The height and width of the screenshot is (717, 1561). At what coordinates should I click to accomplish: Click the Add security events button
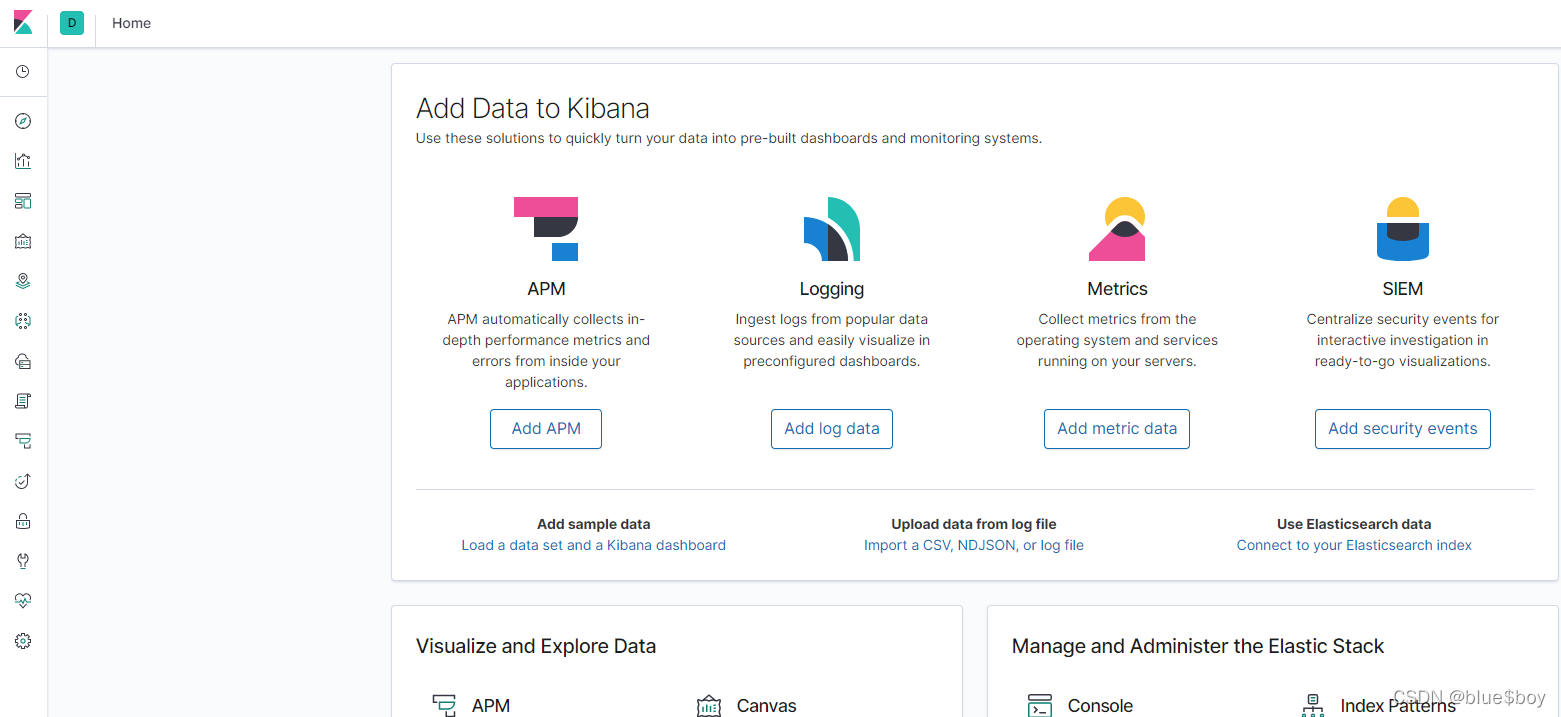(x=1403, y=429)
